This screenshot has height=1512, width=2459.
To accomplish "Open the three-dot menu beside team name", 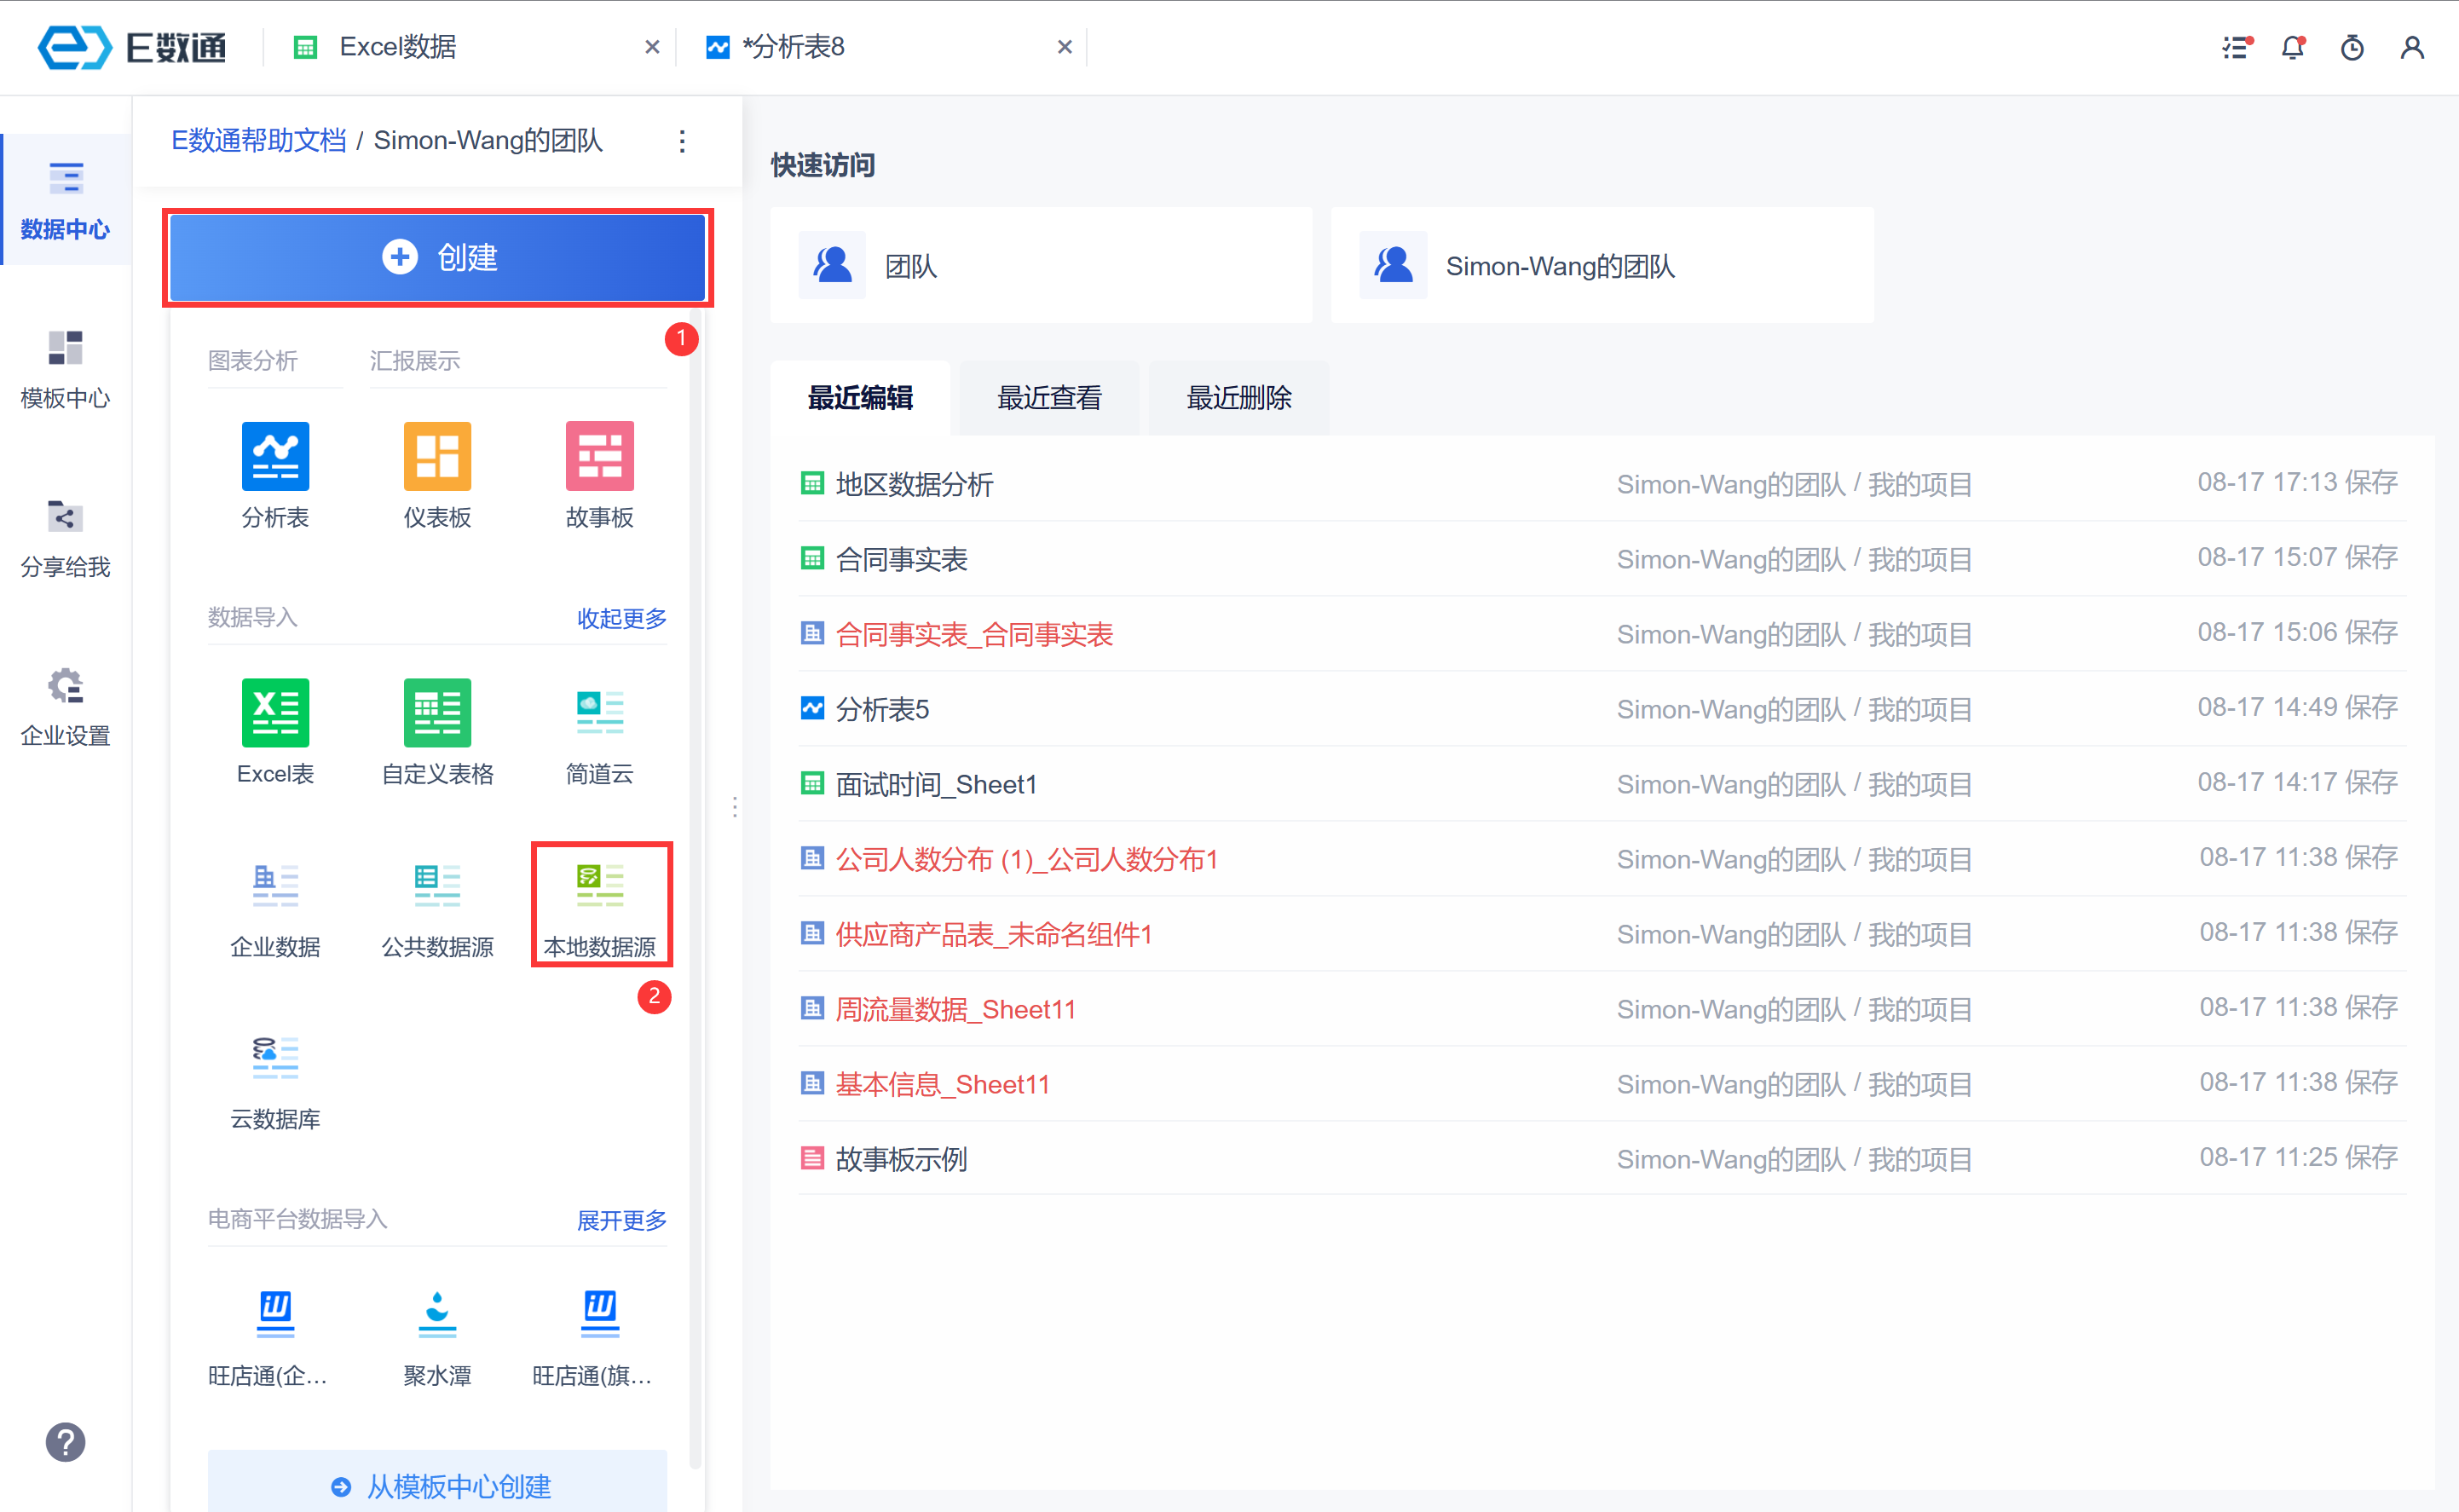I will (x=682, y=141).
